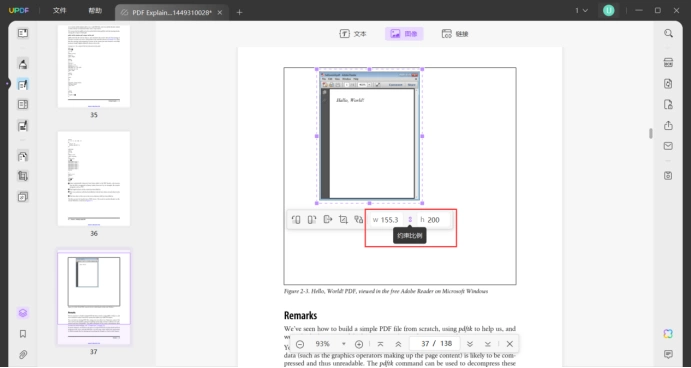Open the bookmark panel icon
691x368 pixels.
(23, 334)
